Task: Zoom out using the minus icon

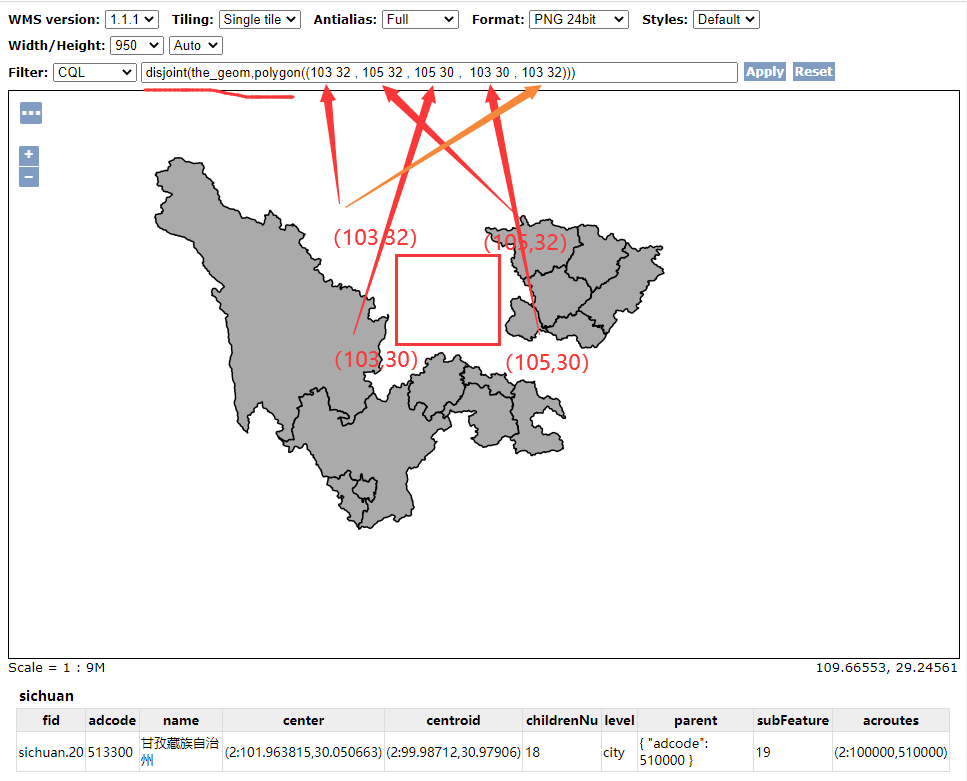Action: [x=28, y=176]
